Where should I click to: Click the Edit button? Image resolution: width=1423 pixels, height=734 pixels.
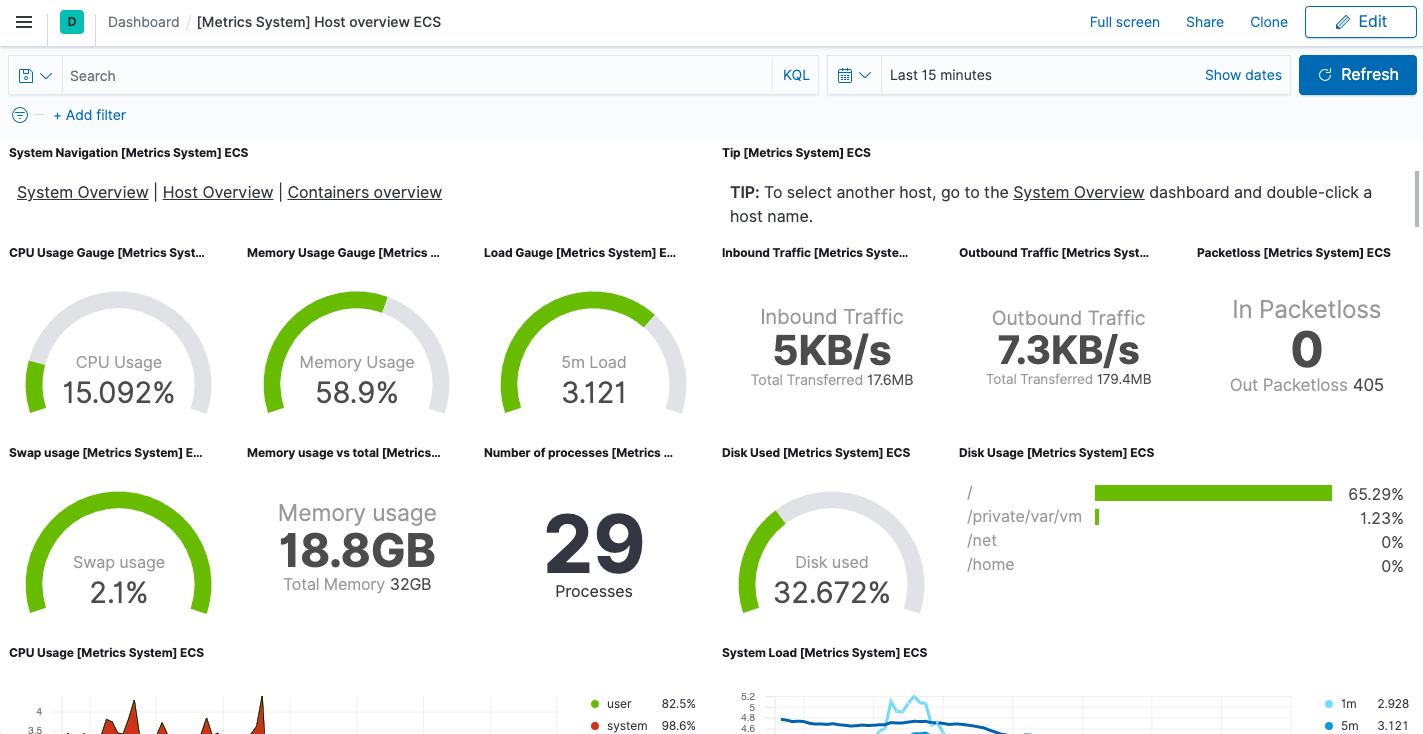click(1360, 21)
